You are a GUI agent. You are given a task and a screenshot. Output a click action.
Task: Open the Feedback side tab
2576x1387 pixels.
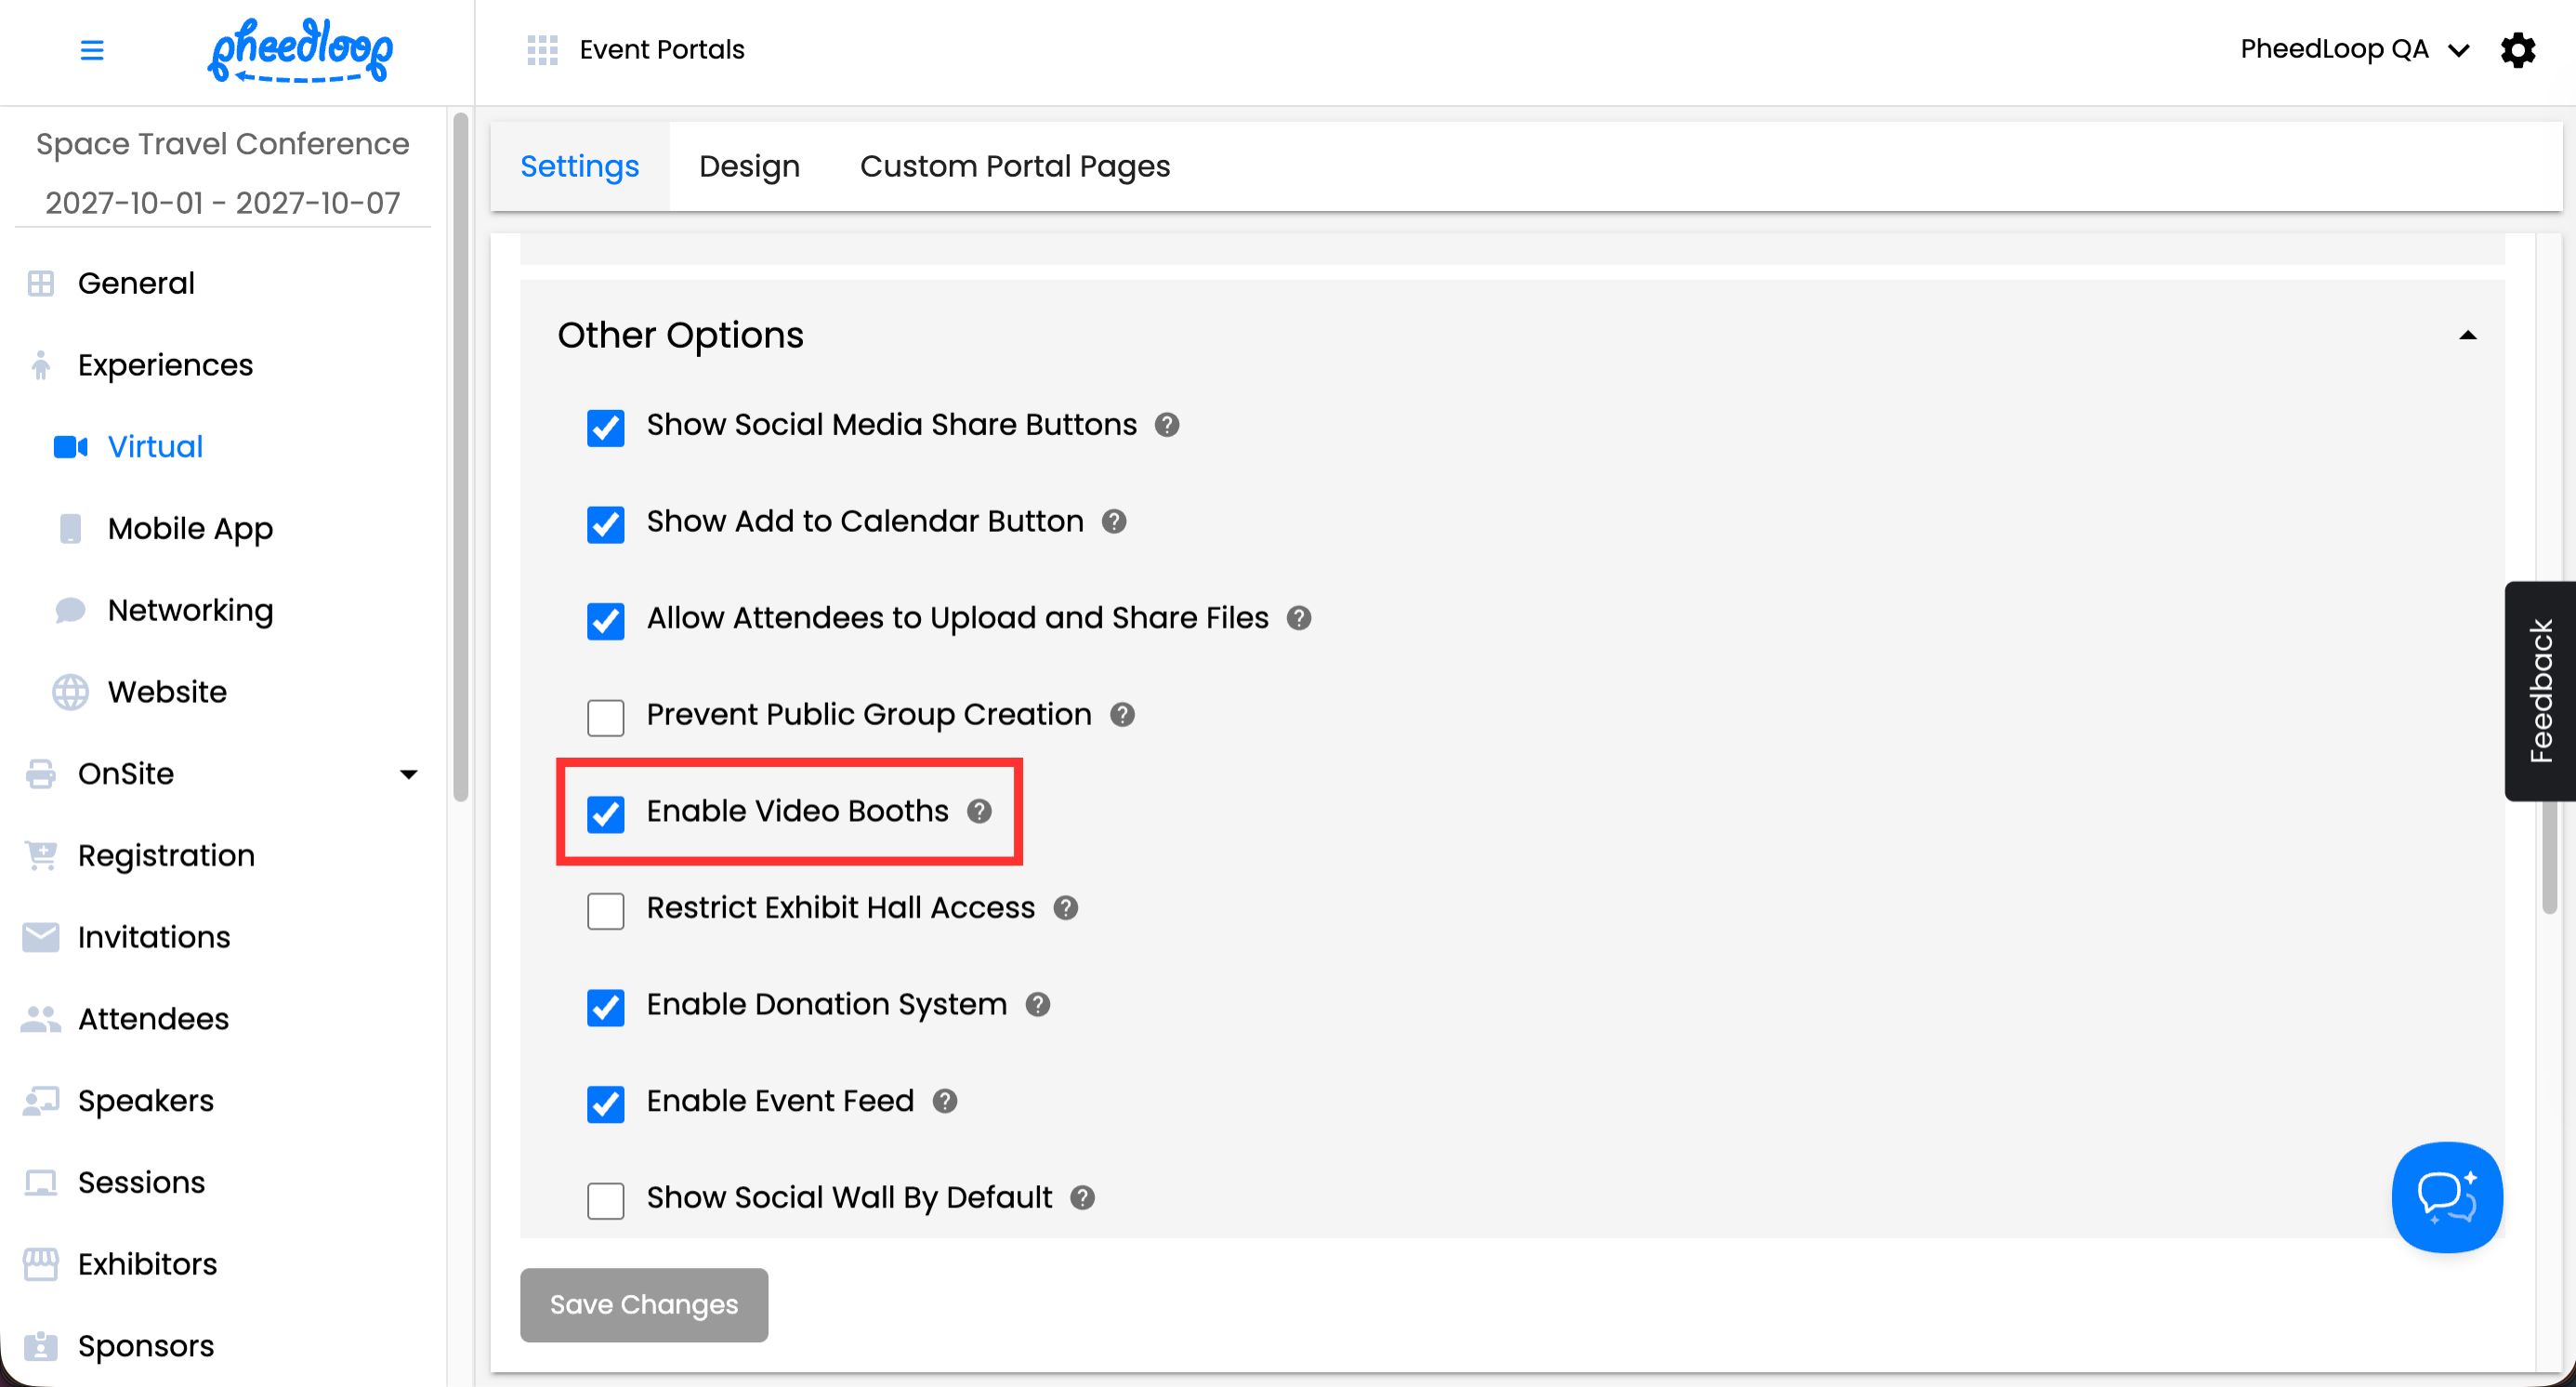(2539, 690)
